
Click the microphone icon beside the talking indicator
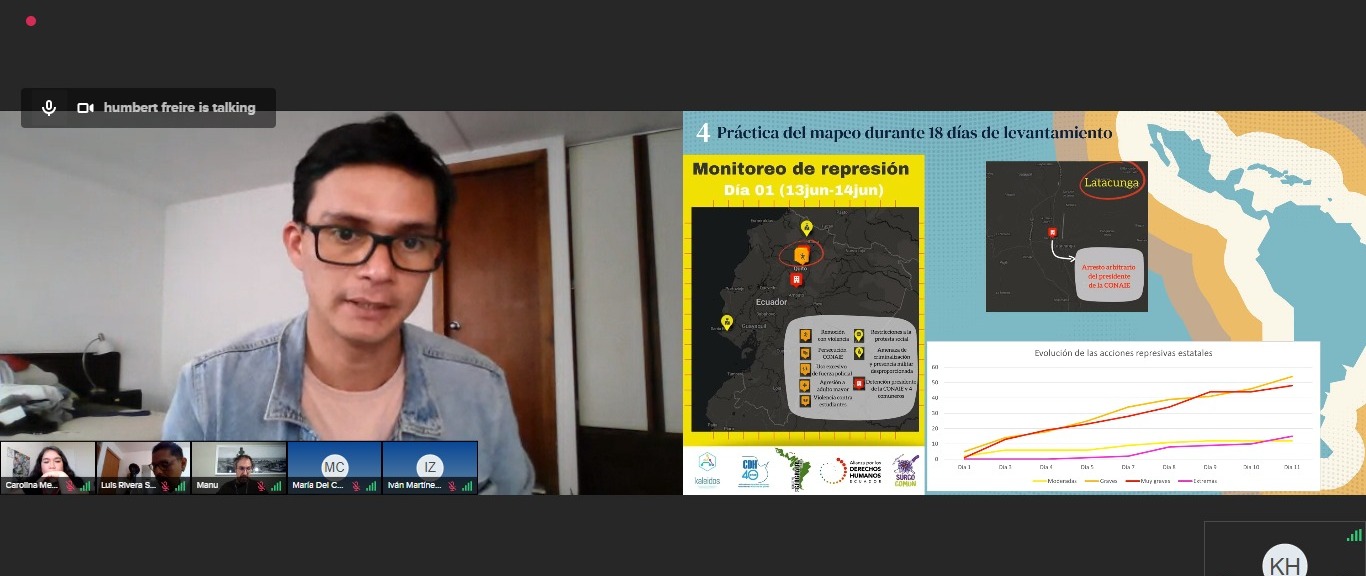pyautogui.click(x=48, y=108)
